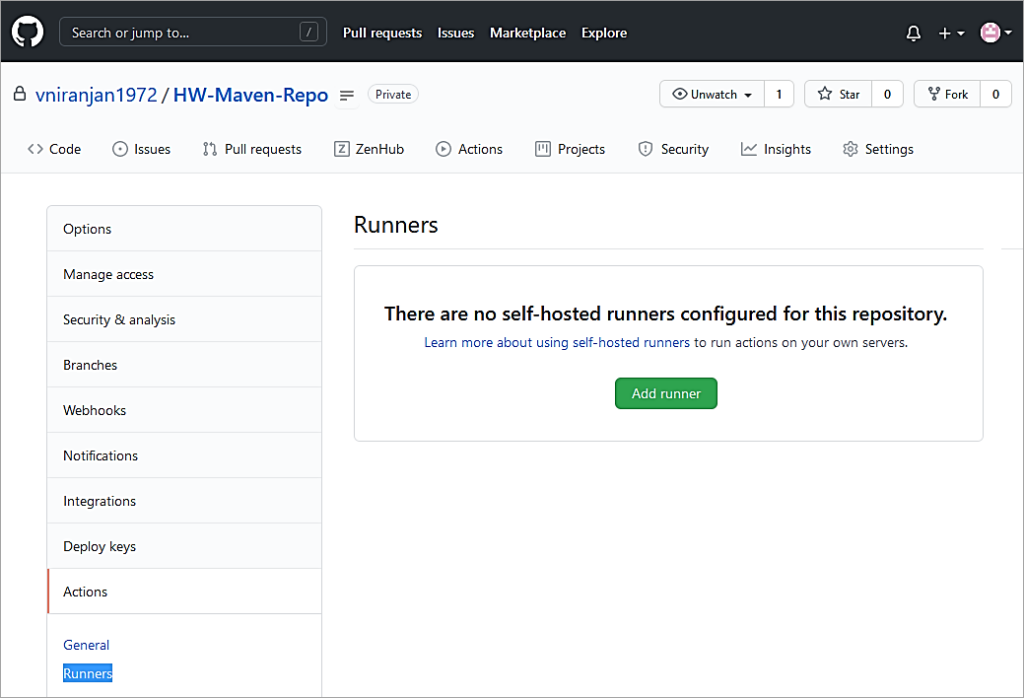The height and width of the screenshot is (698, 1024).
Task: Open the self-hosted runners documentation link
Action: click(x=557, y=341)
